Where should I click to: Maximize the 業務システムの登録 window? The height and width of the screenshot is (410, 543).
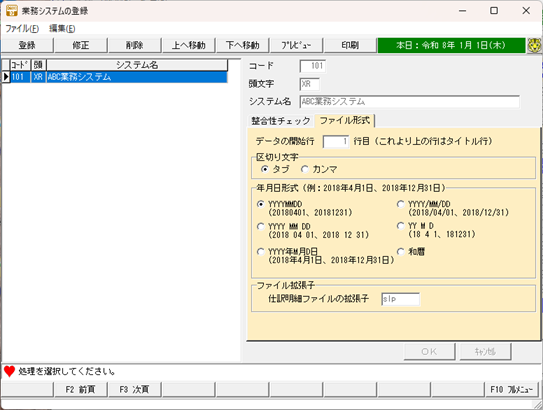point(494,11)
